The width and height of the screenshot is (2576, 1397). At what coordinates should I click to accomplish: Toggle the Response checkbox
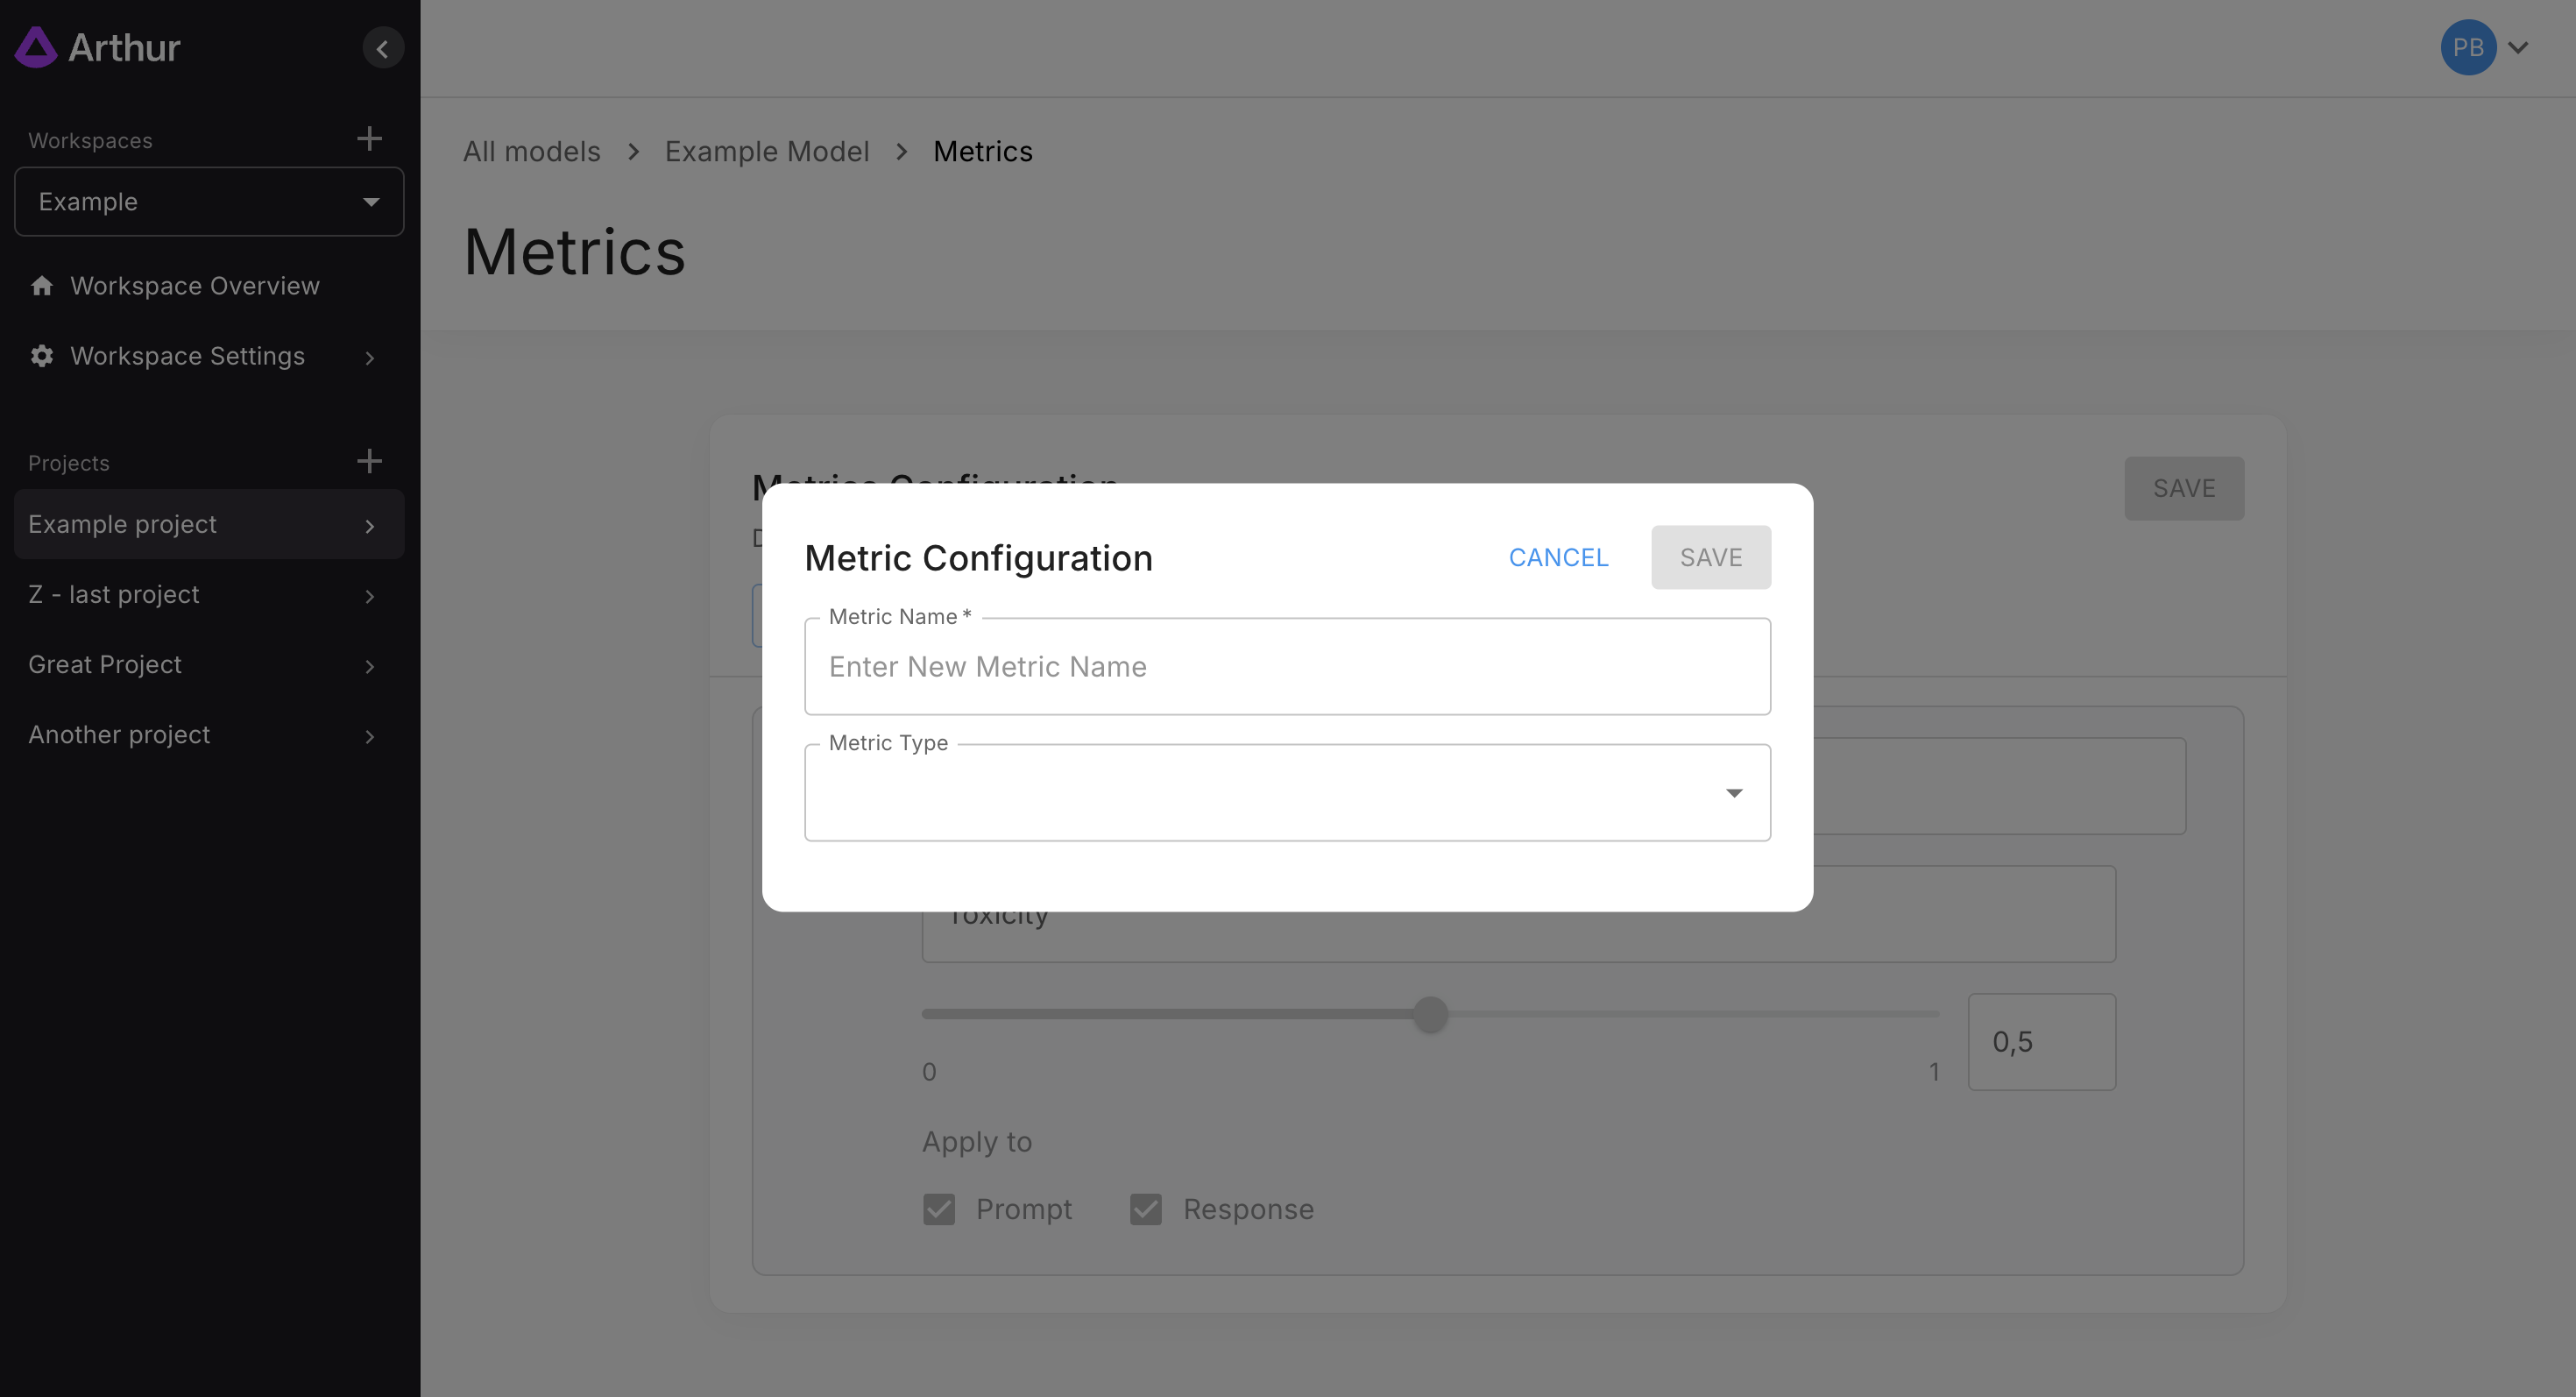tap(1145, 1209)
